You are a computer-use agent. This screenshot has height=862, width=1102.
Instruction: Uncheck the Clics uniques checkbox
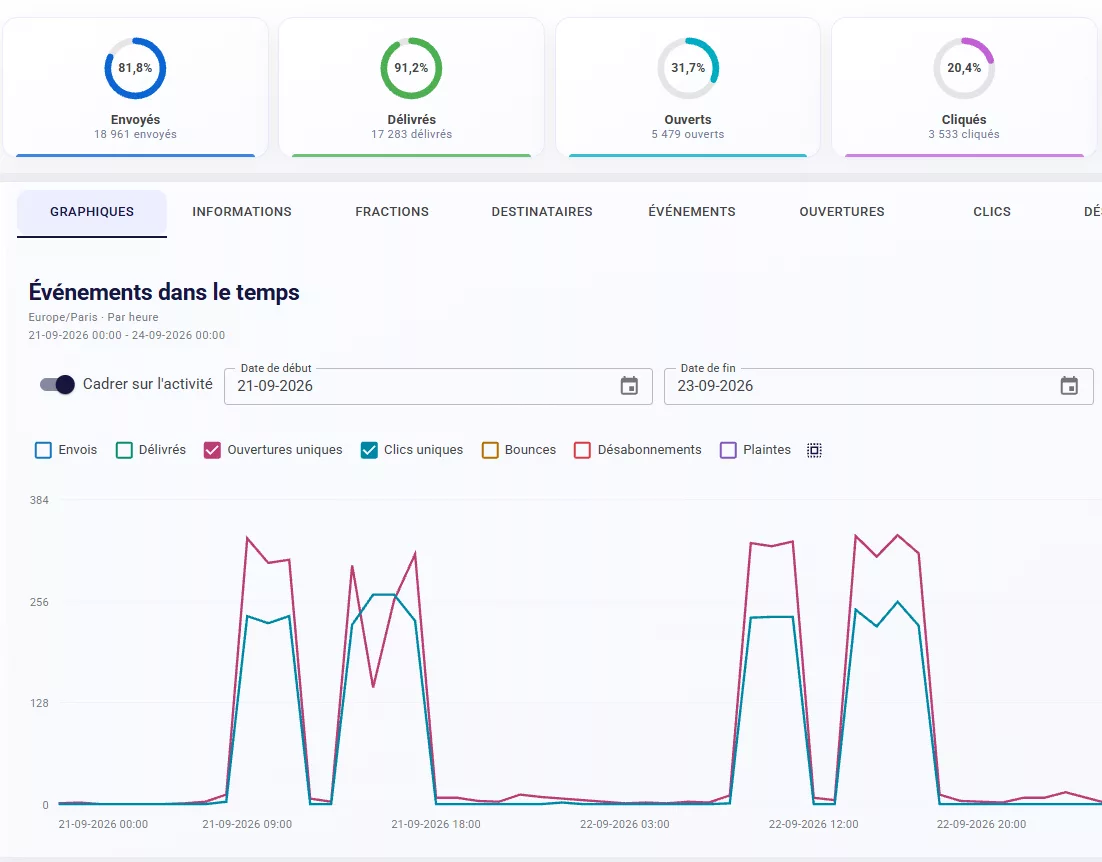click(x=369, y=450)
